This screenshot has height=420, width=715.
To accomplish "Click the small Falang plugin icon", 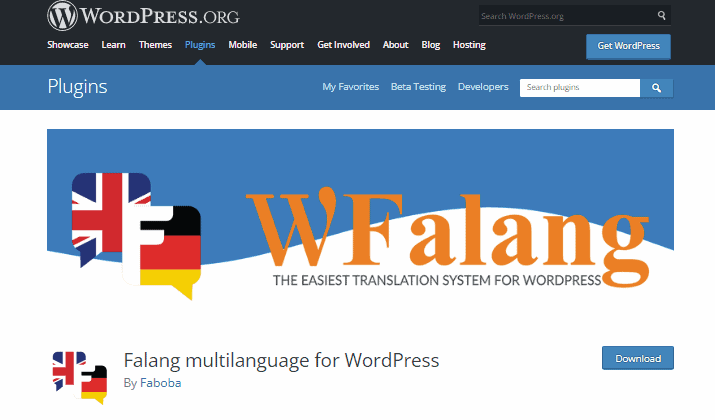I will click(x=80, y=378).
